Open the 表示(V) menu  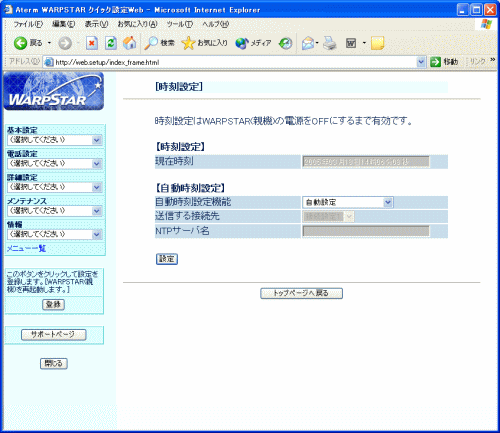96,24
